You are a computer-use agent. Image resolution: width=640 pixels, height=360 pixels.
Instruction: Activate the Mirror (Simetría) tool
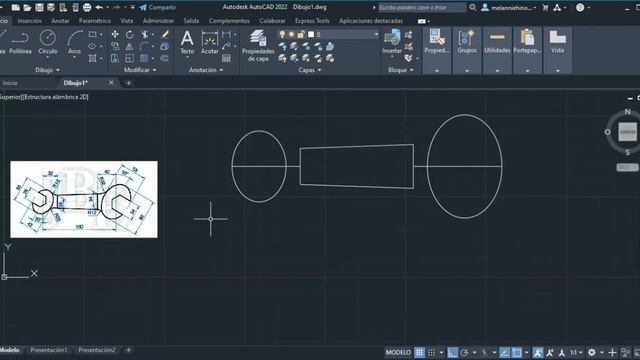tap(129, 47)
